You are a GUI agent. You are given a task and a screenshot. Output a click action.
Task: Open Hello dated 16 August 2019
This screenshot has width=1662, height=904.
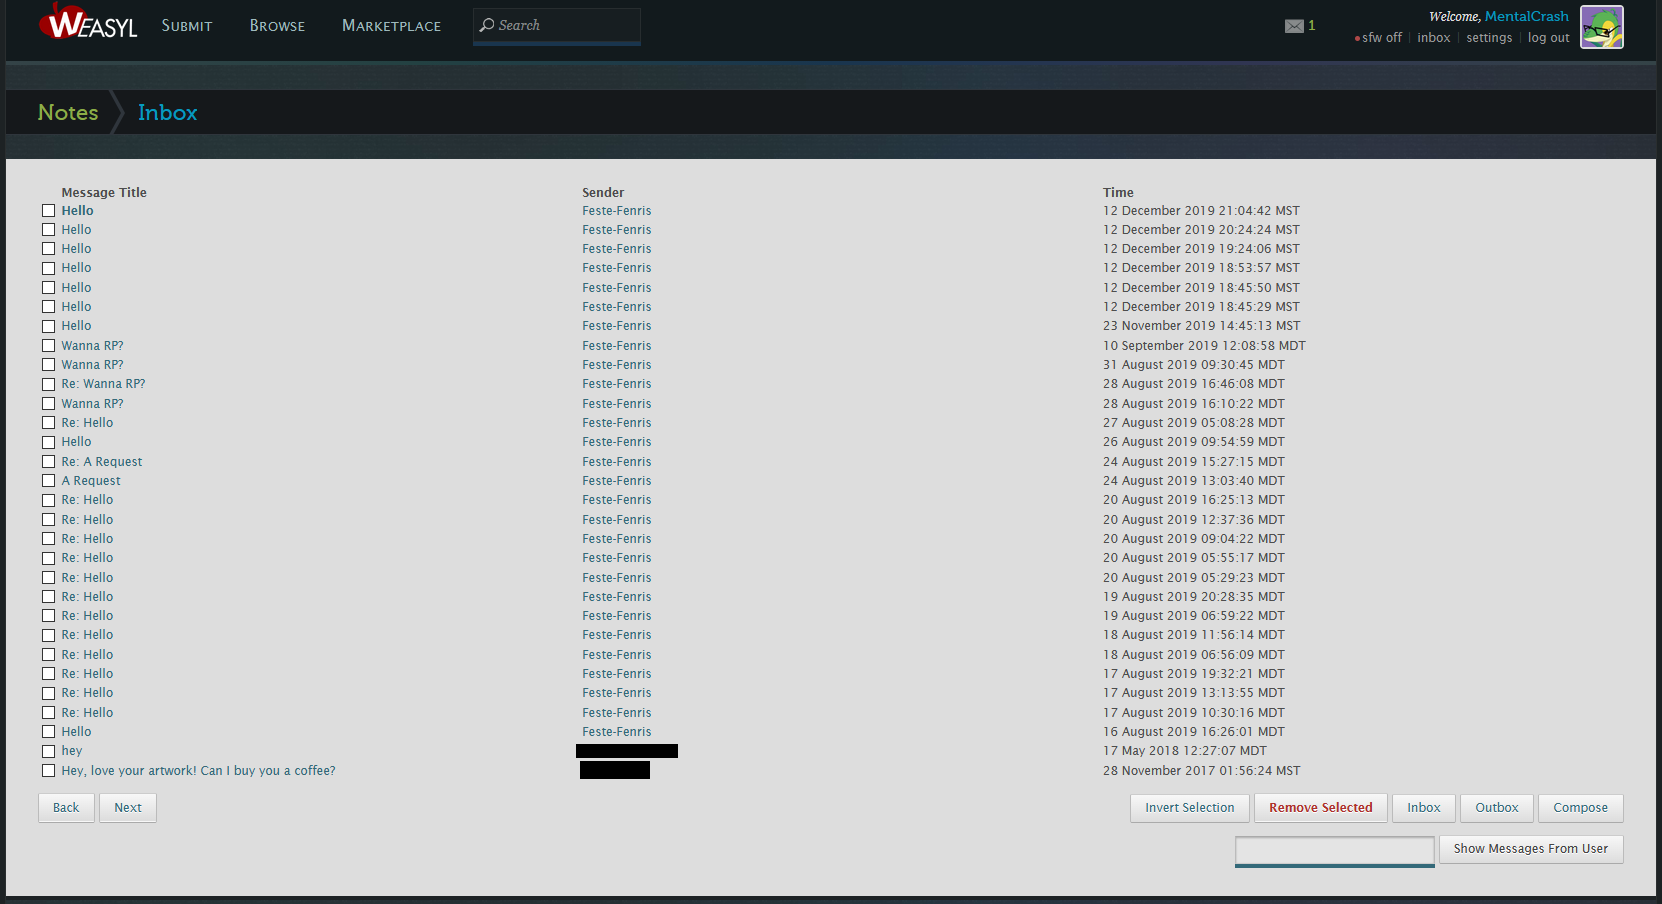76,732
